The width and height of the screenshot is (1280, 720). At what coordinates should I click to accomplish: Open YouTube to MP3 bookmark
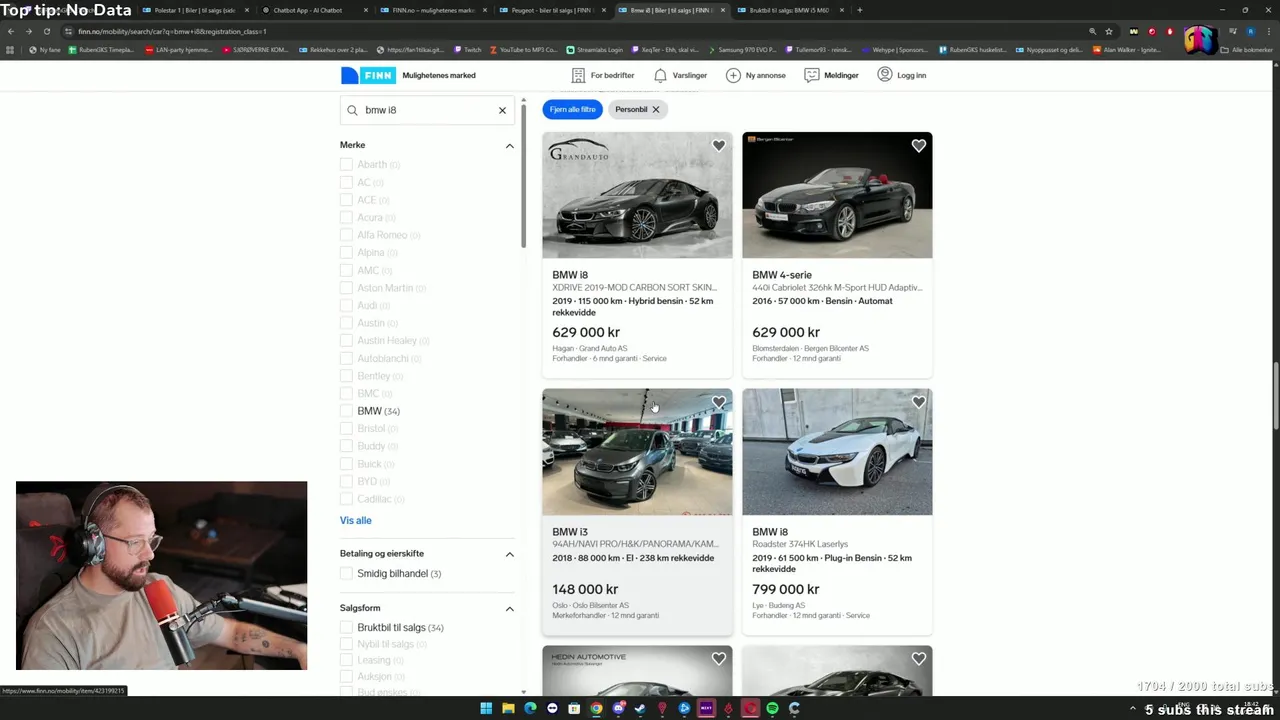[x=523, y=49]
